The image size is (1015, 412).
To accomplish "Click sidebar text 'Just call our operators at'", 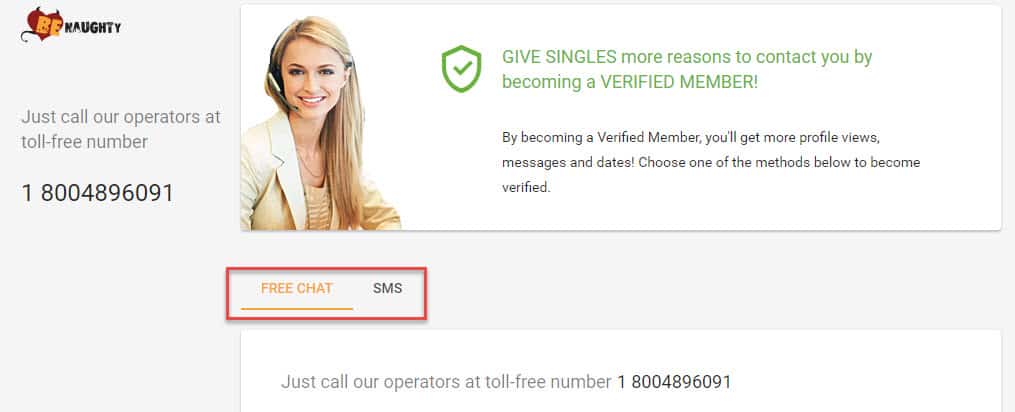I will 121,117.
